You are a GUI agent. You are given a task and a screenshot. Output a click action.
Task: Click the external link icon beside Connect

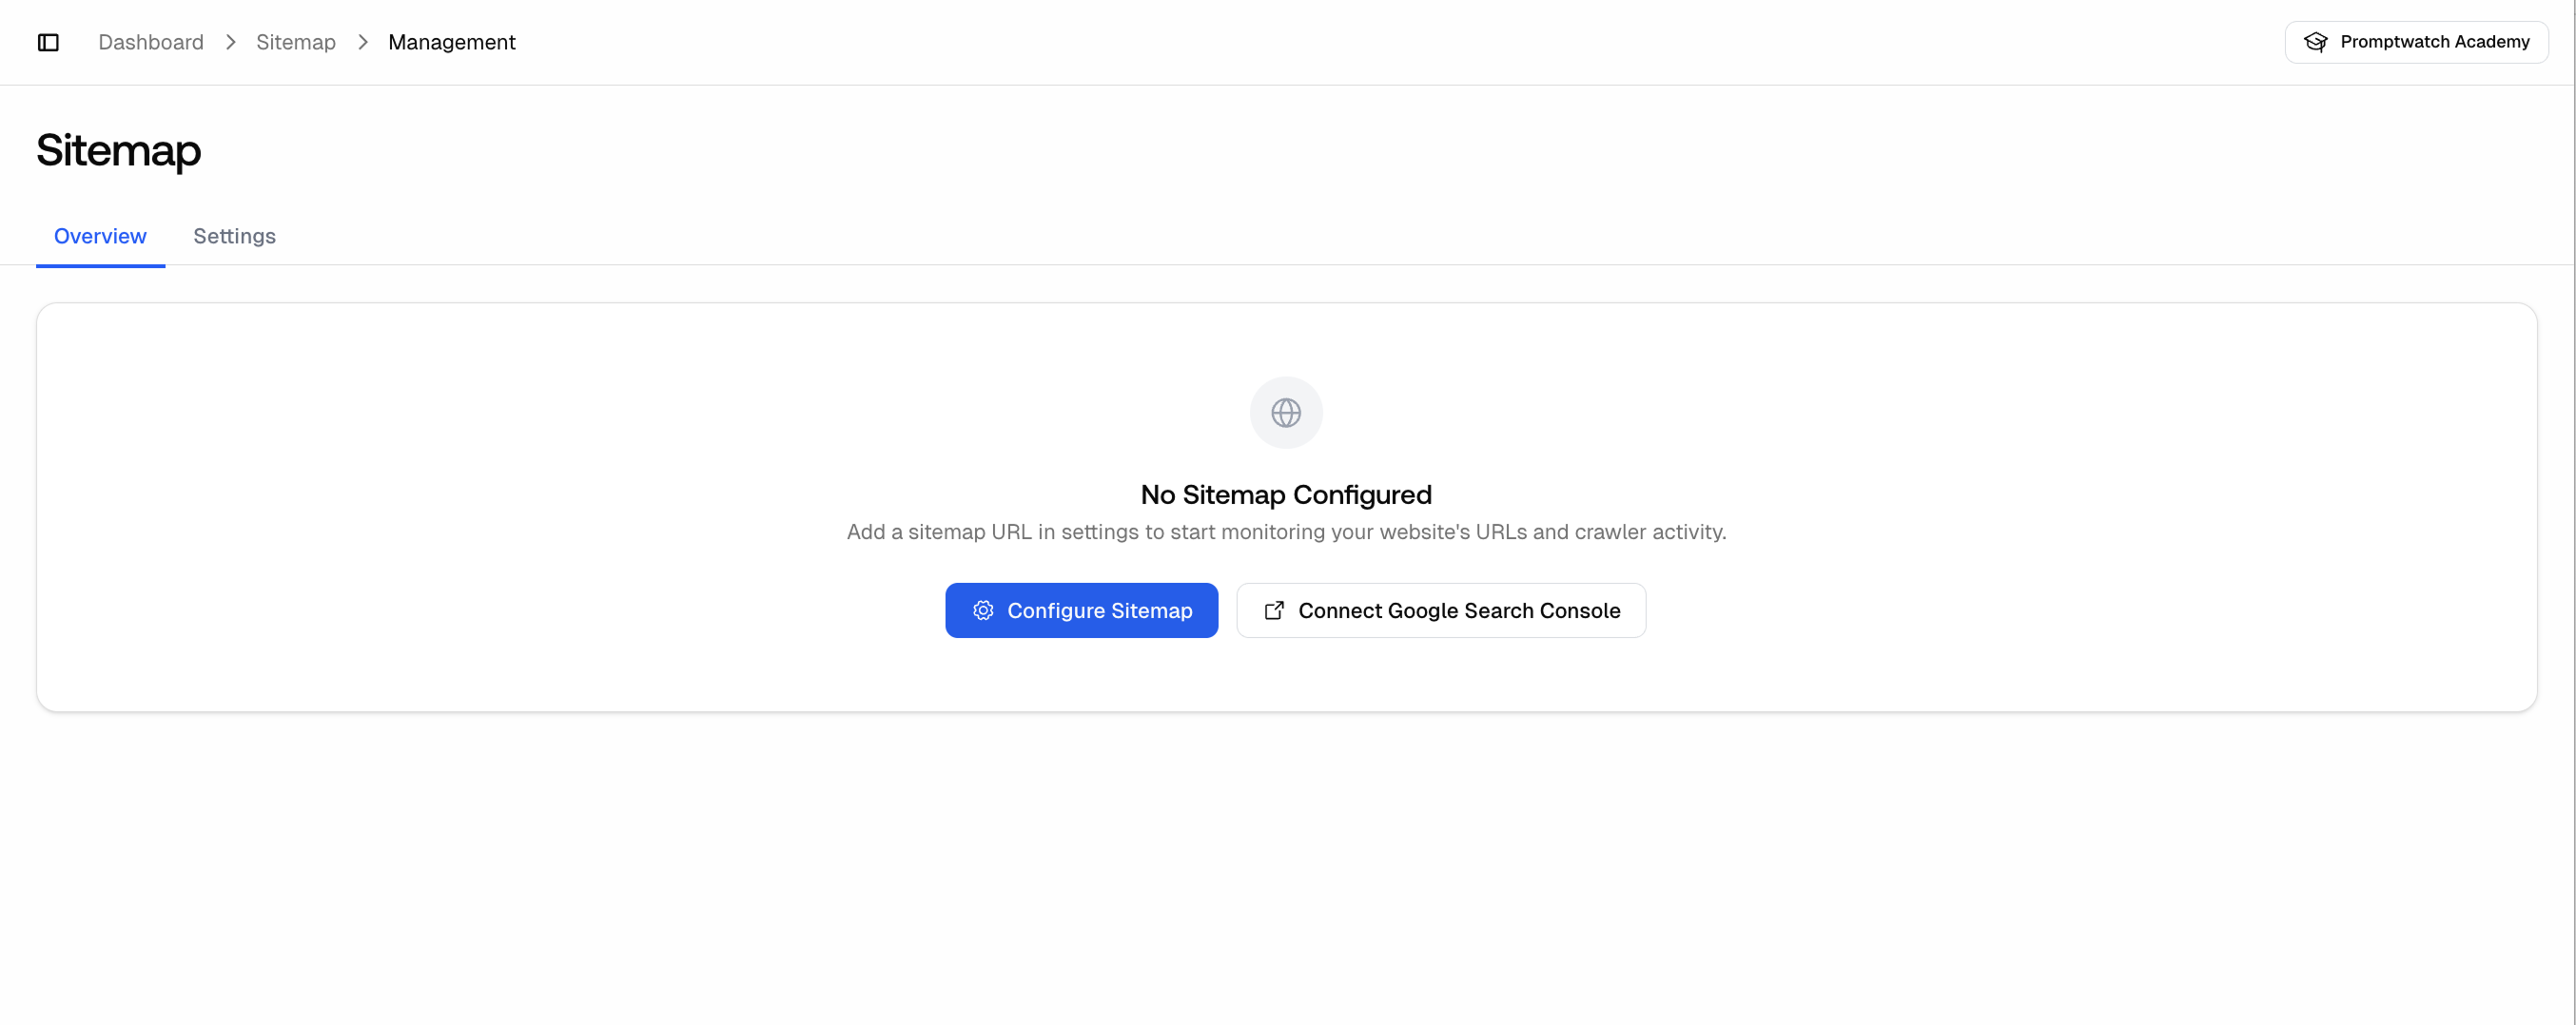(1274, 610)
